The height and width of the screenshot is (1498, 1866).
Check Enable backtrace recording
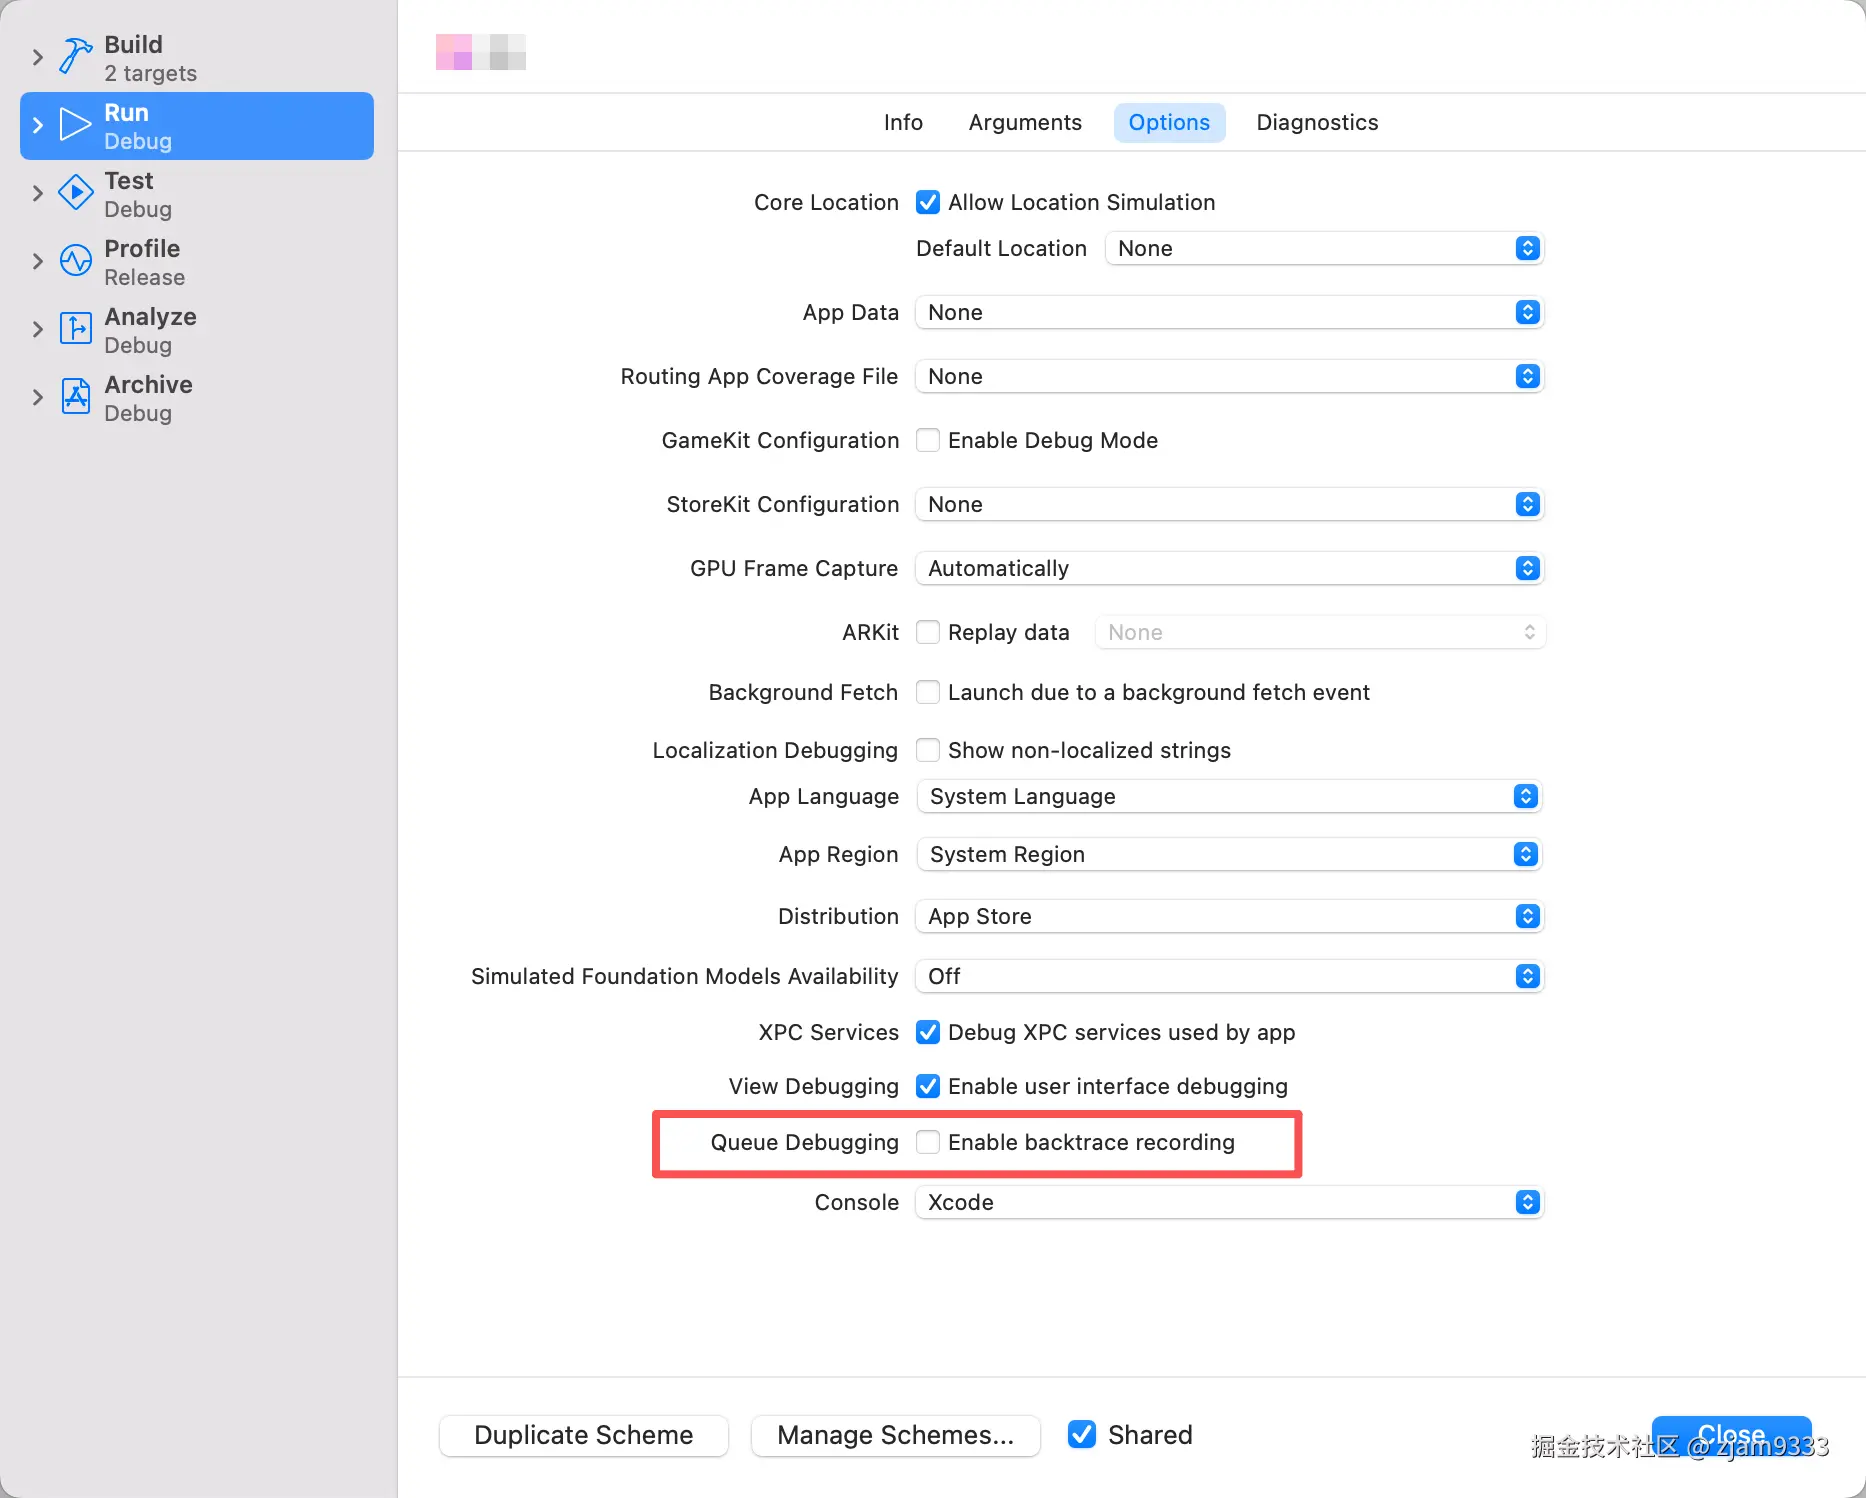tap(928, 1142)
